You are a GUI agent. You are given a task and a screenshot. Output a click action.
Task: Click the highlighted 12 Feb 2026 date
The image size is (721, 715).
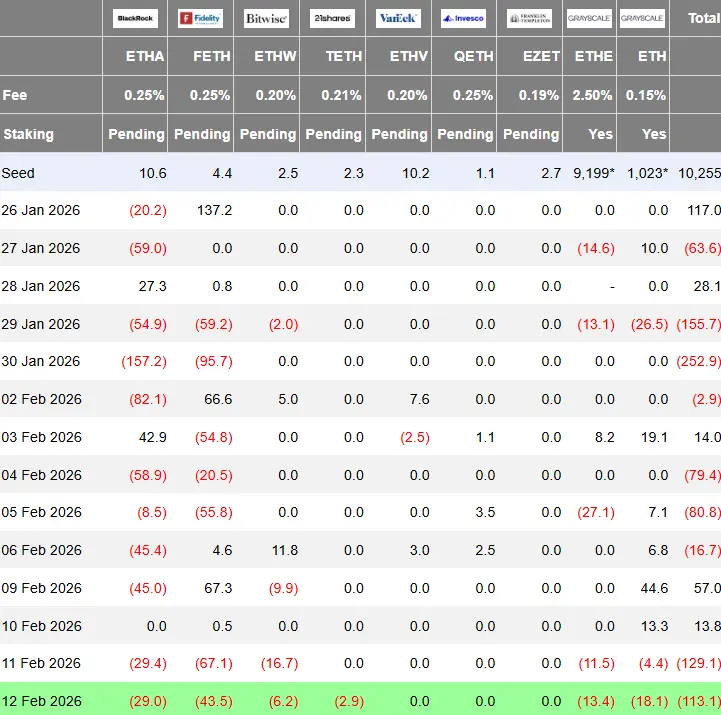[42, 700]
